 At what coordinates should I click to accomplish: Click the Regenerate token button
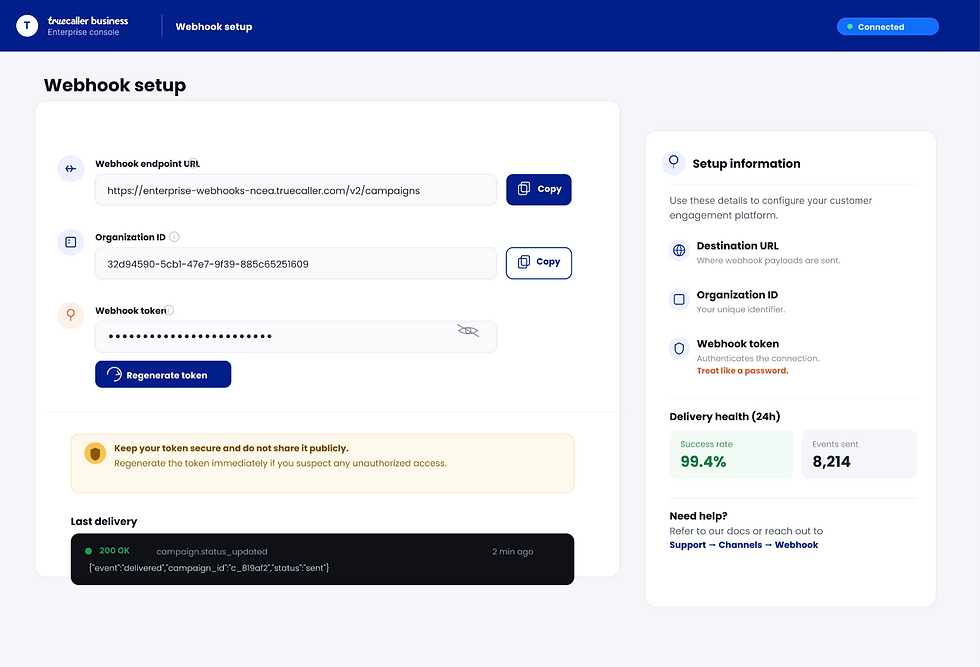(163, 374)
